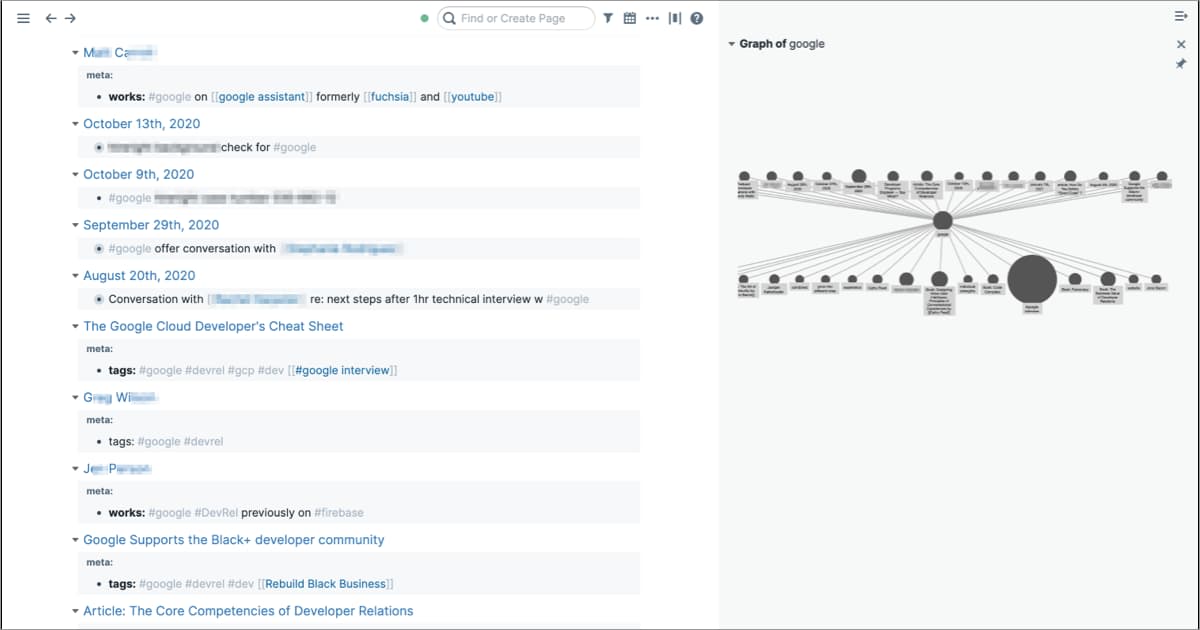Viewport: 1200px width, 630px height.
Task: Open the October 13th, 2020 page
Action: pyautogui.click(x=141, y=124)
